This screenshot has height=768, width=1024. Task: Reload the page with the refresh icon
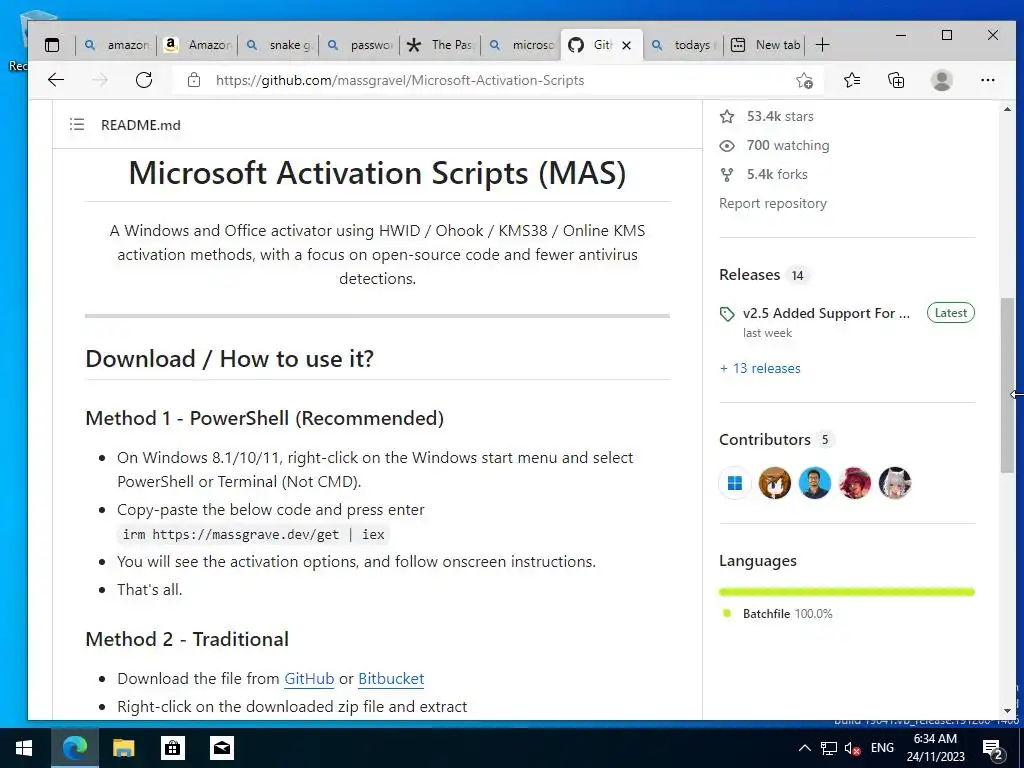click(x=144, y=80)
